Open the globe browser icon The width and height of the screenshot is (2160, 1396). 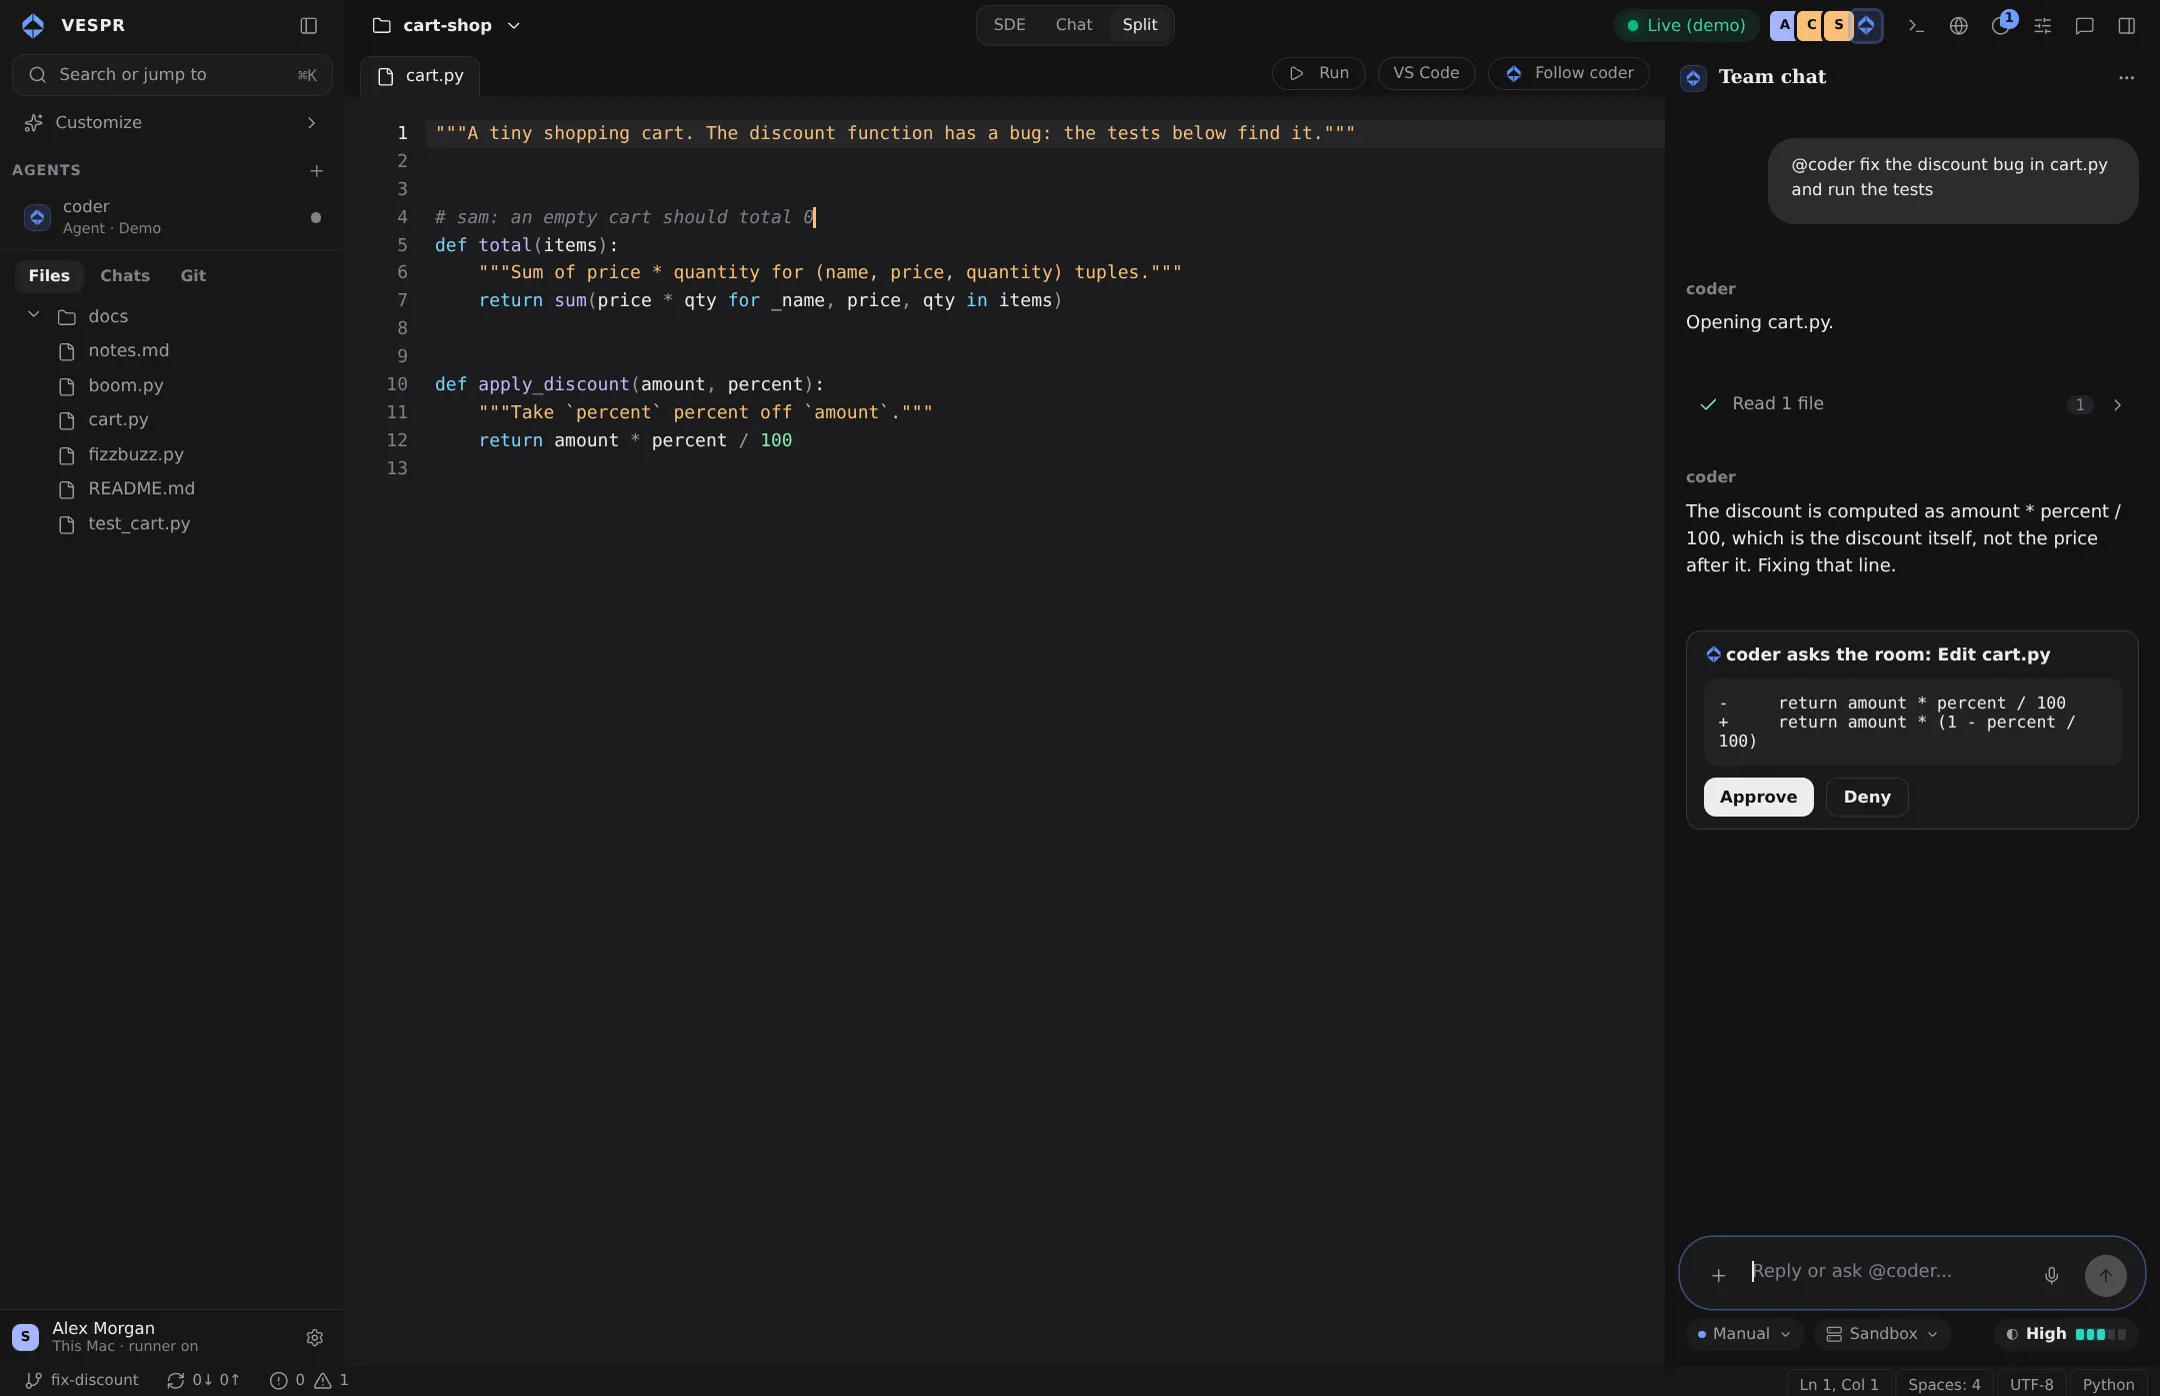click(1958, 26)
